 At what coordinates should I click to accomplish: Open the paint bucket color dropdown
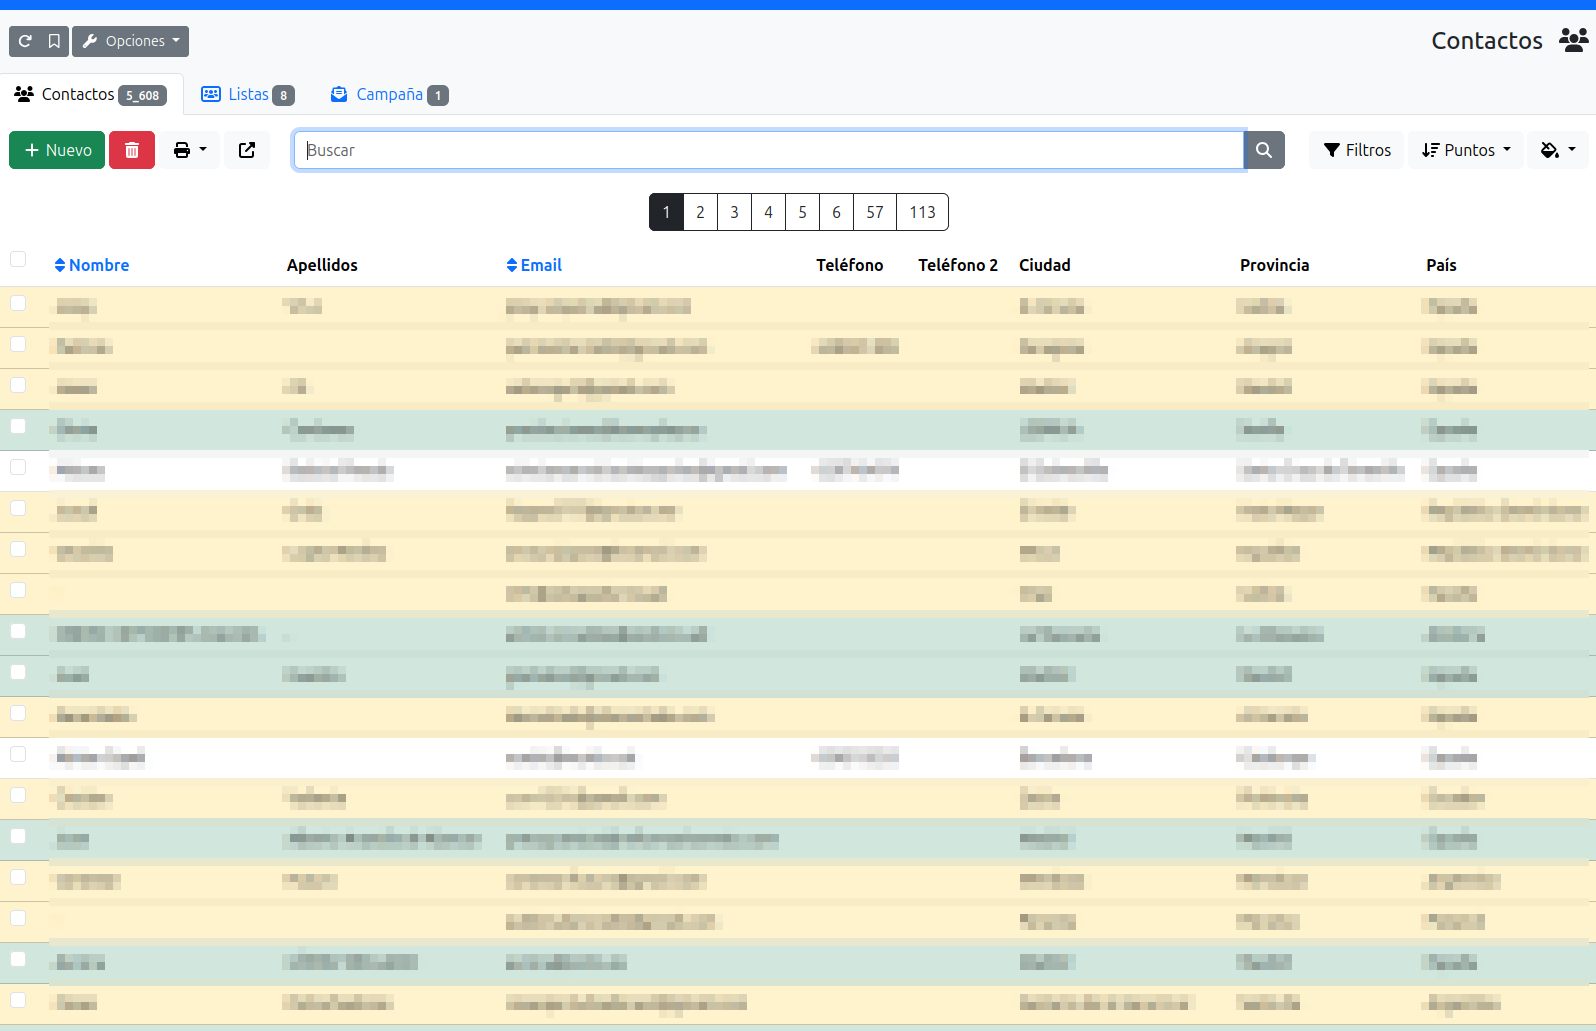[1557, 150]
